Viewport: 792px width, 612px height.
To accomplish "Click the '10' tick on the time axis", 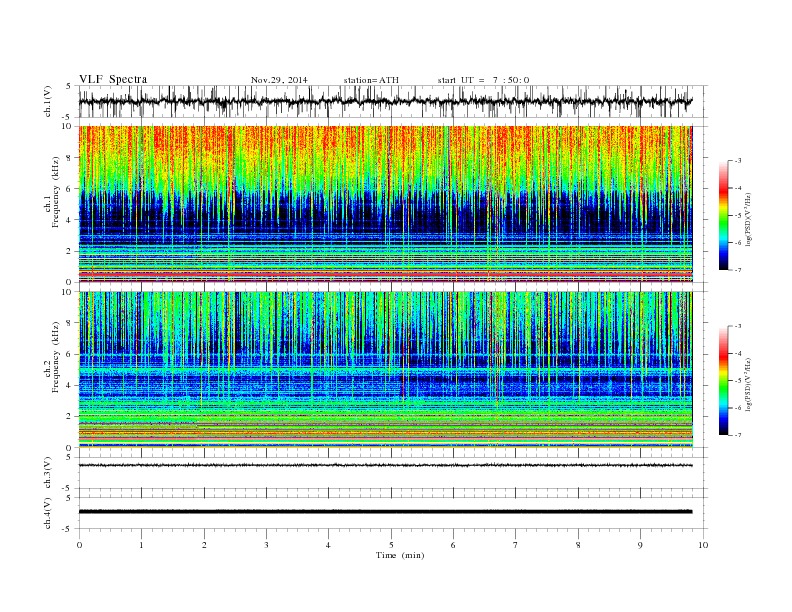I will click(x=703, y=545).
